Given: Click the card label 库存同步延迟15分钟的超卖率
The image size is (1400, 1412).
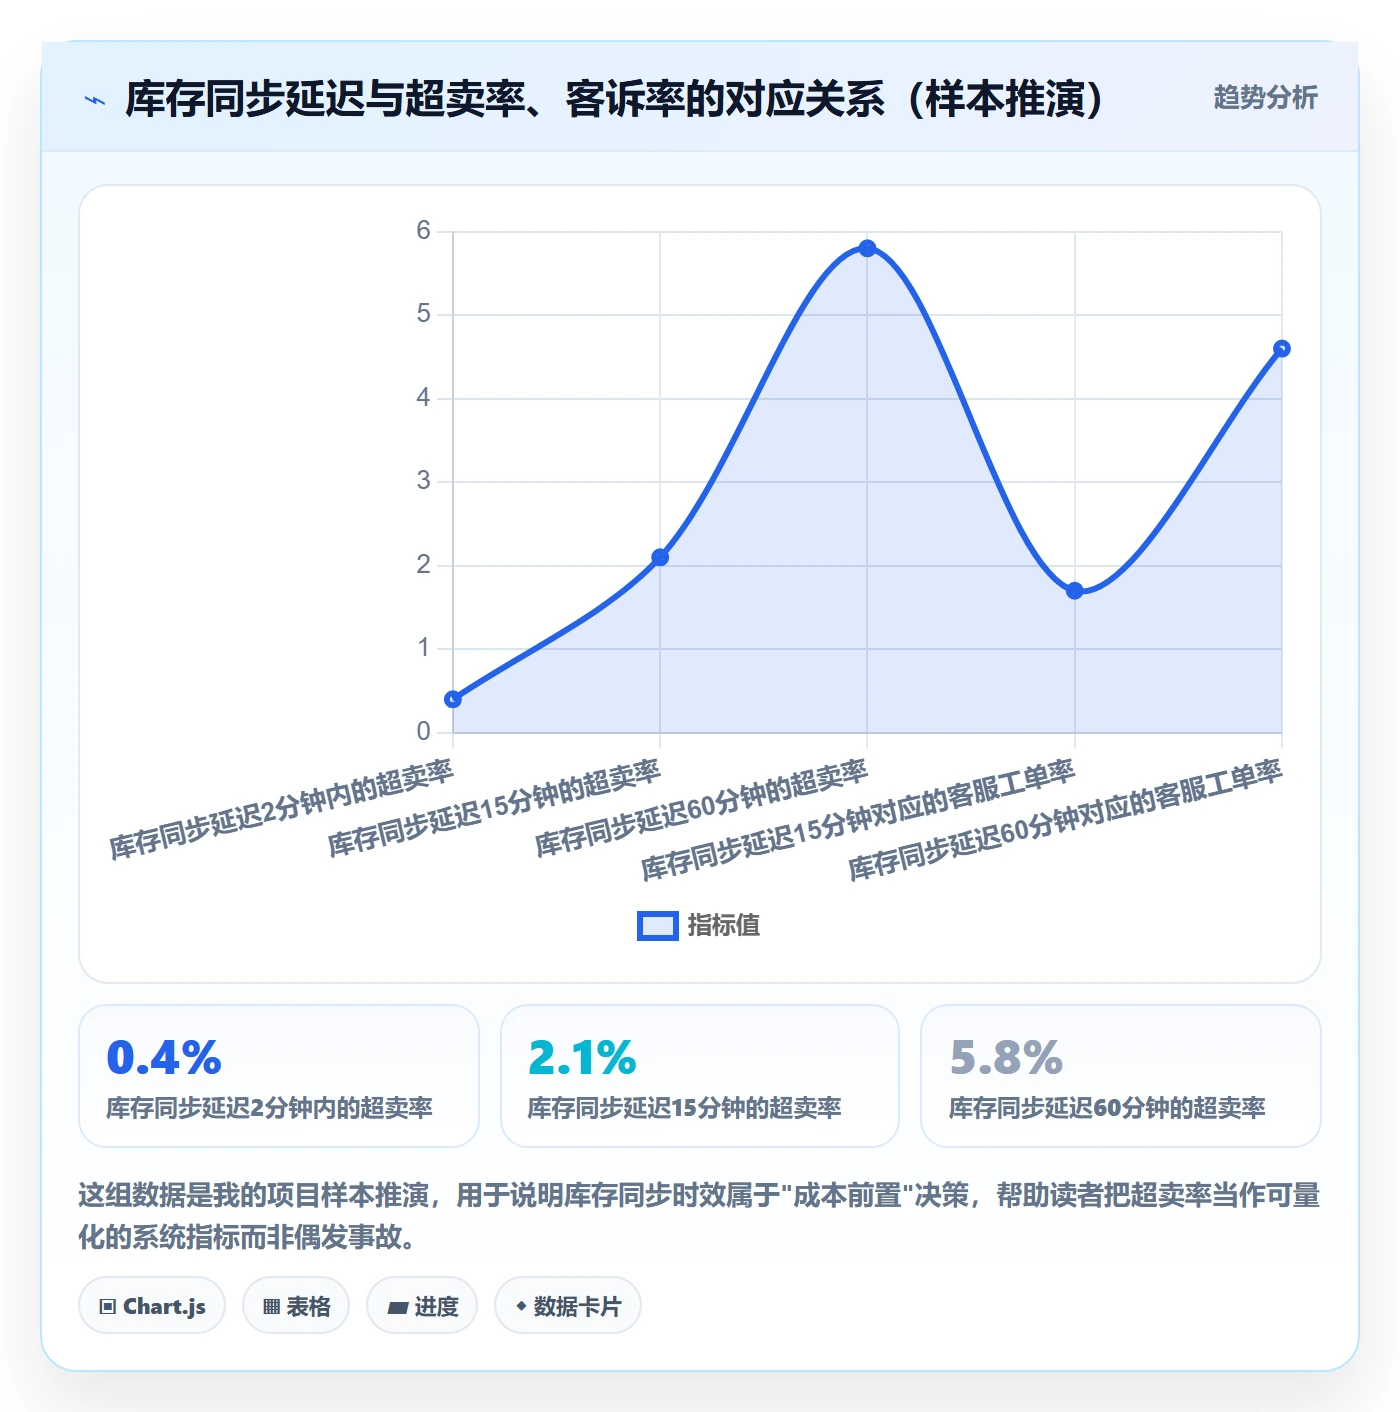Looking at the screenshot, I should tap(685, 1108).
